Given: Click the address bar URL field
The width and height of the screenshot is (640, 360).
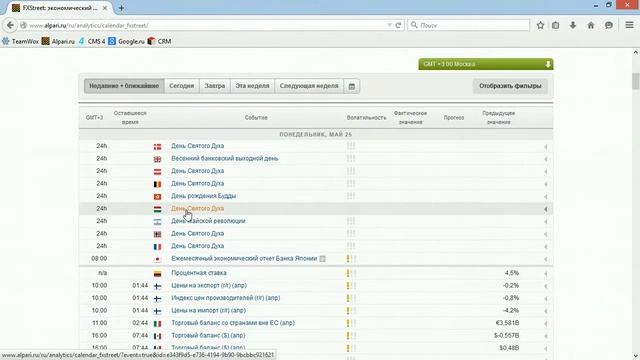Looking at the screenshot, I should (x=204, y=25).
